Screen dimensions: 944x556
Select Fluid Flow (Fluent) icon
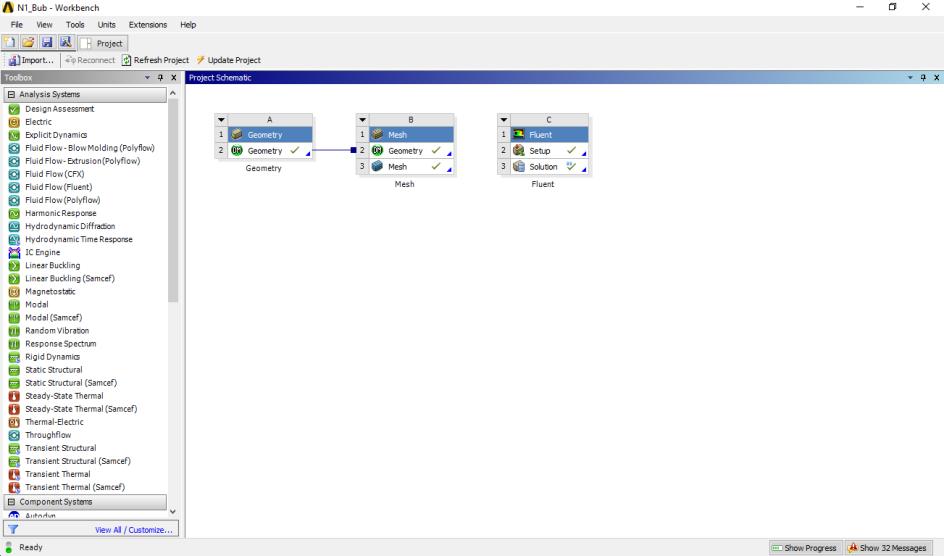[x=14, y=187]
